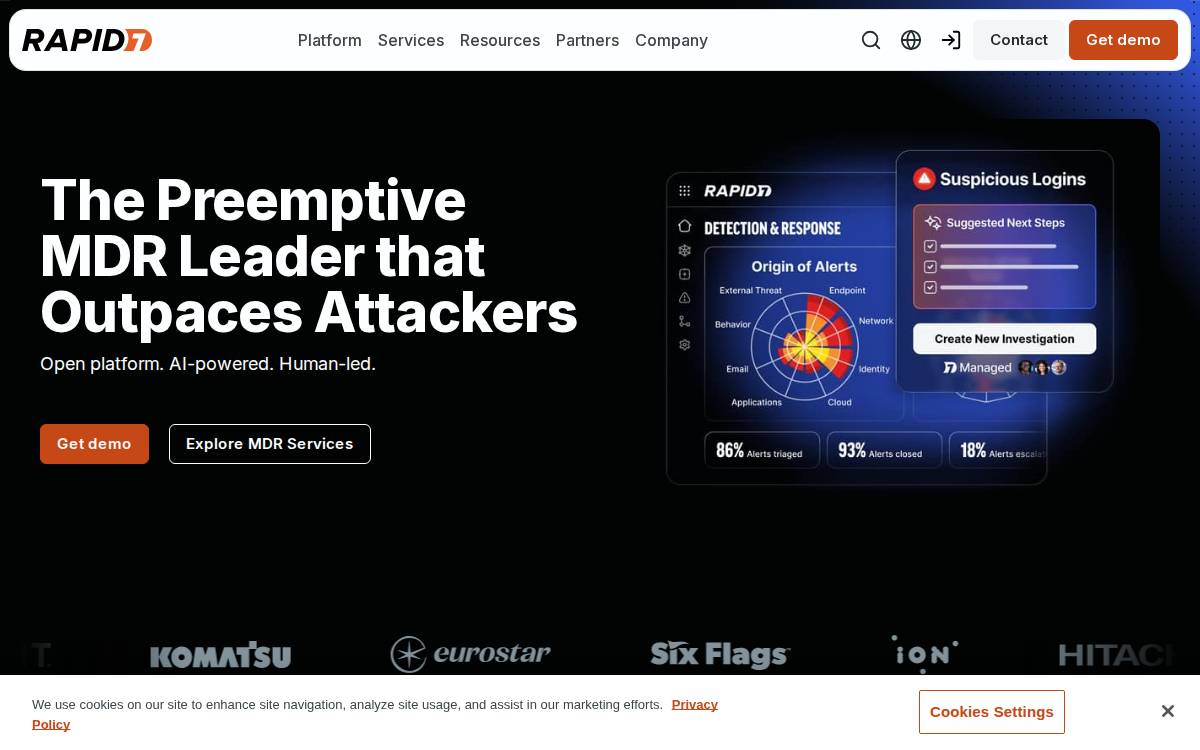Click the Komatsu logo
This screenshot has height=750, width=1200.
(x=220, y=655)
